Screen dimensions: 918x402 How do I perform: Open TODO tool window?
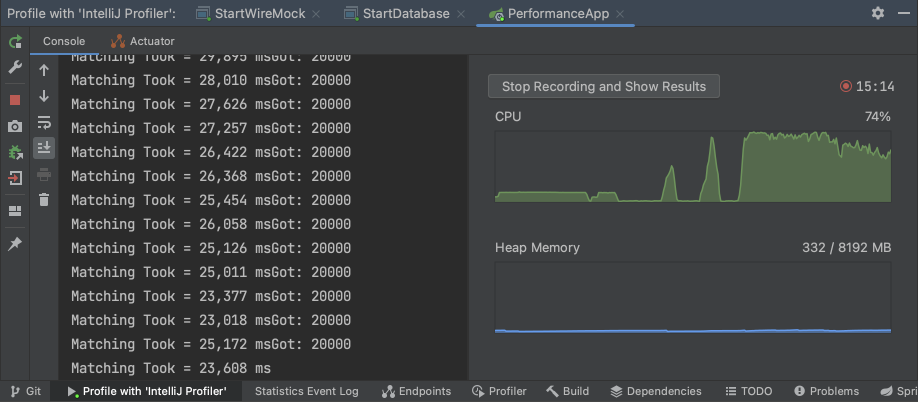click(749, 391)
